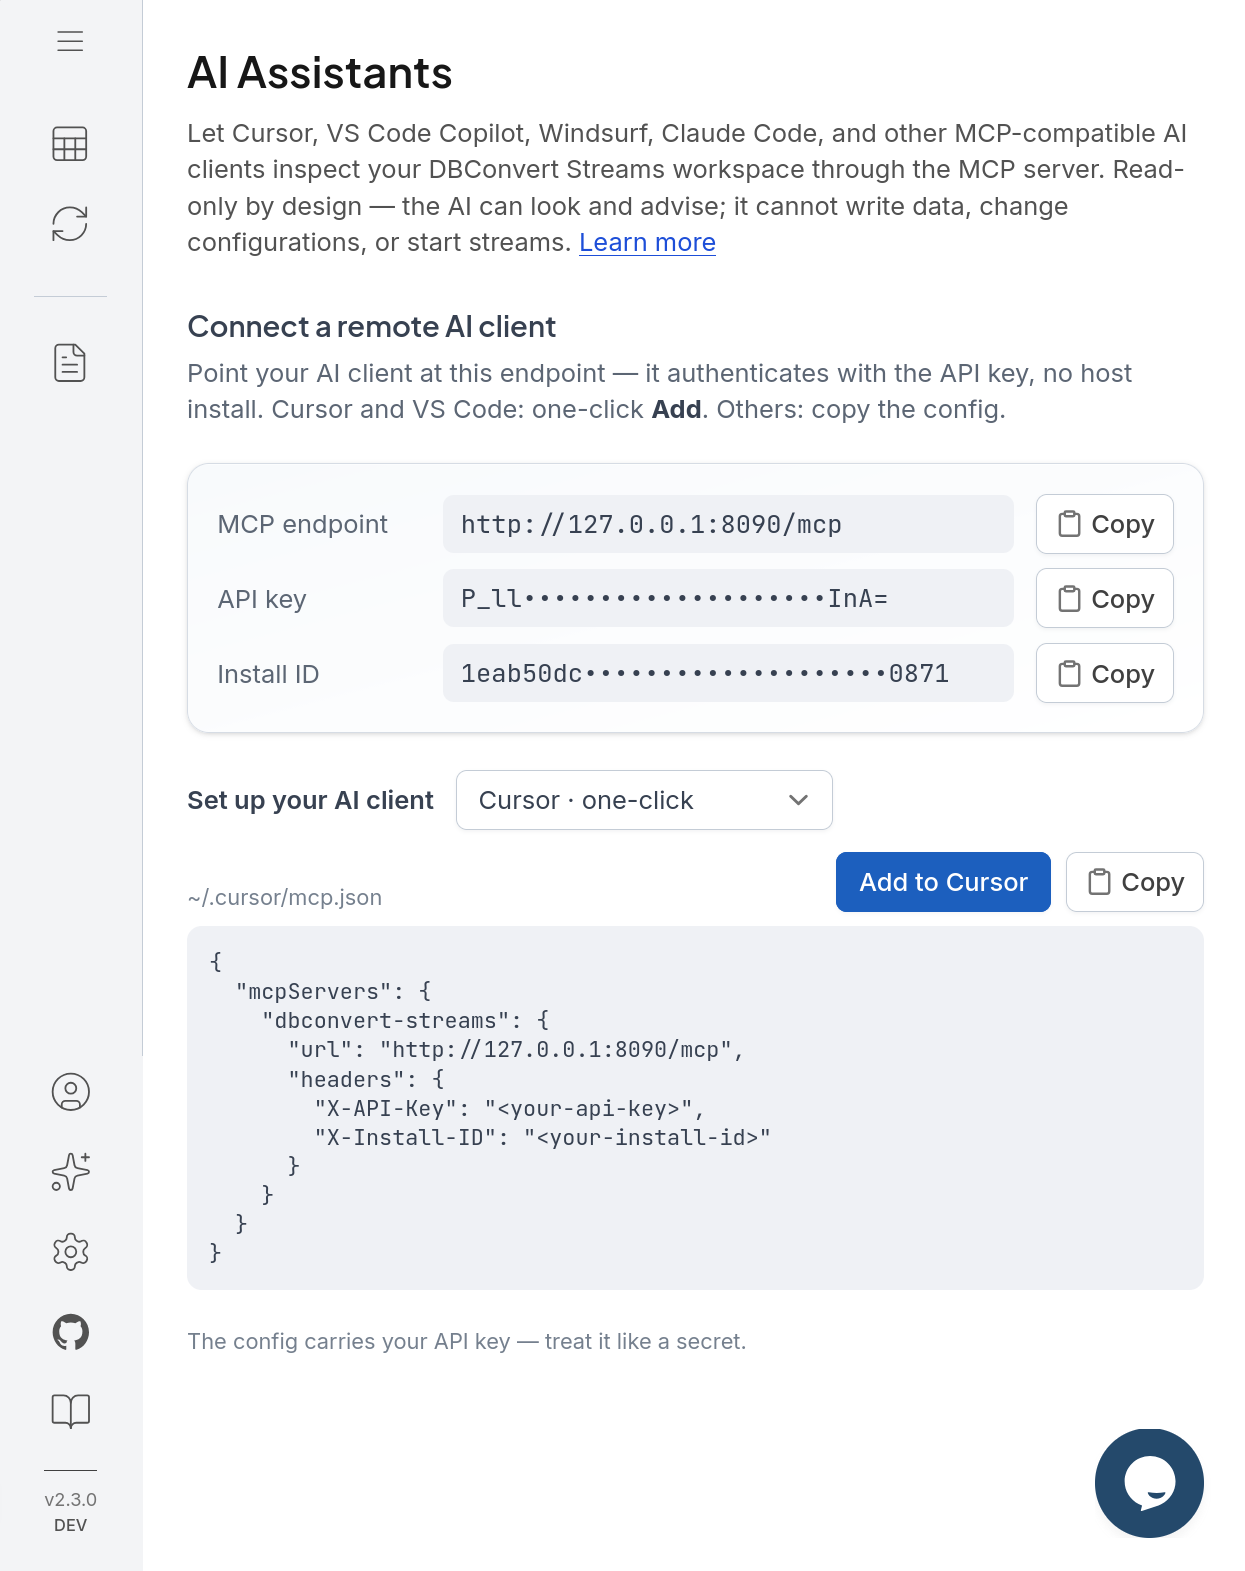
Task: Click the "X-Install-ID" line in the config
Action: [543, 1138]
